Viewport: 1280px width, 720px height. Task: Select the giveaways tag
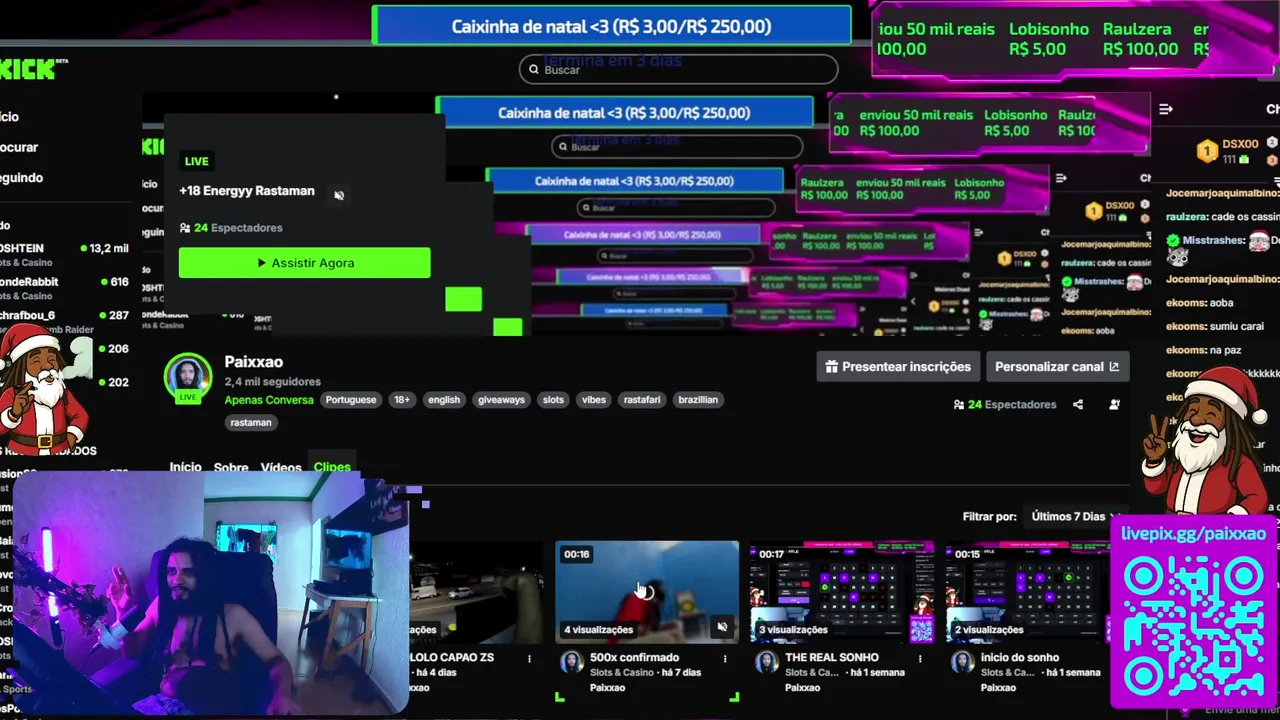pos(501,400)
